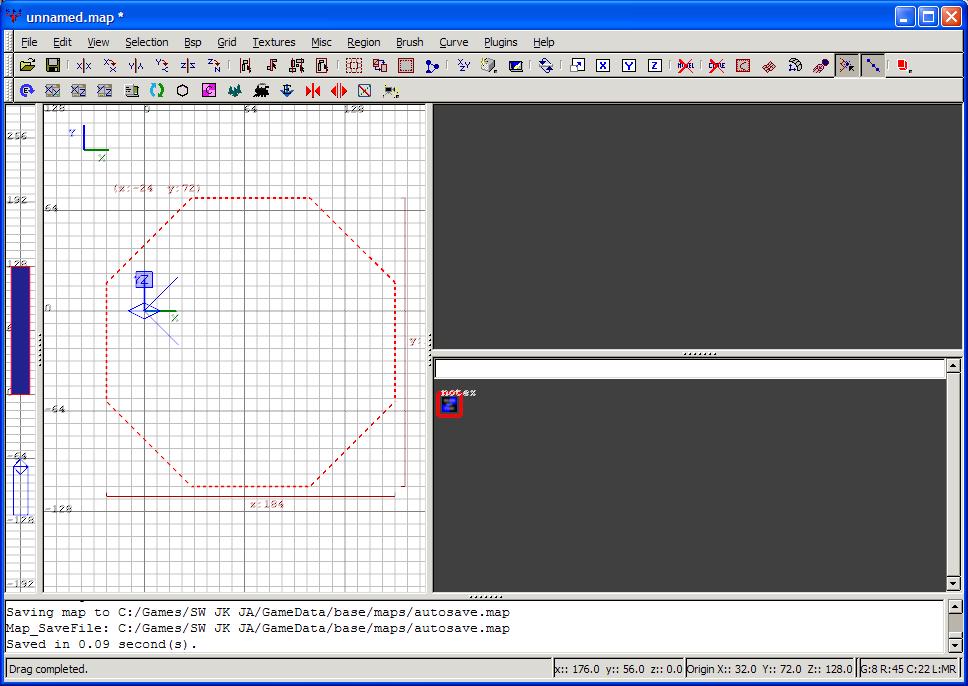Toggle weld equal patch points
Image resolution: width=968 pixels, height=686 pixels.
pos(847,65)
